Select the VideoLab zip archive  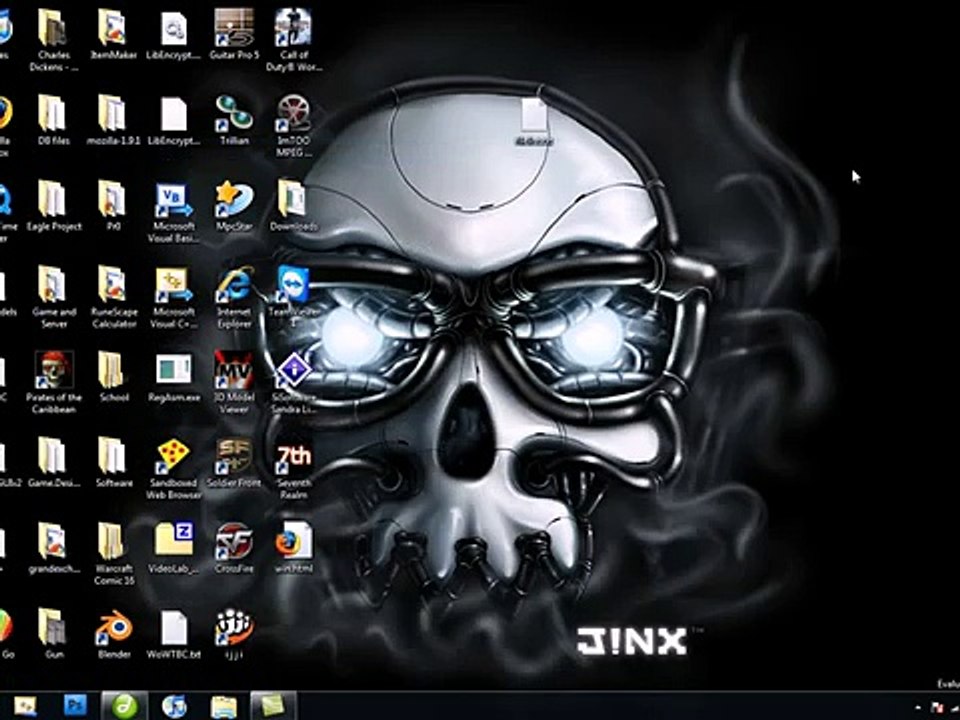(x=173, y=548)
